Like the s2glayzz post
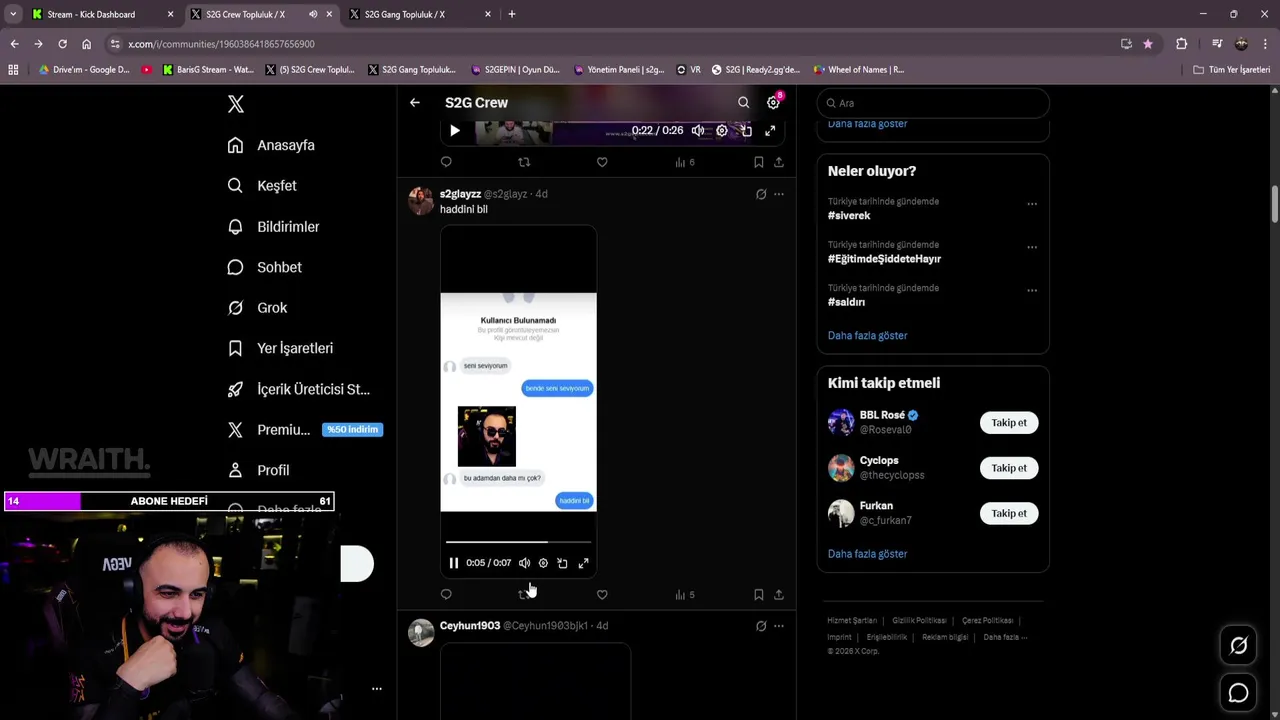The image size is (1280, 720). point(602,594)
